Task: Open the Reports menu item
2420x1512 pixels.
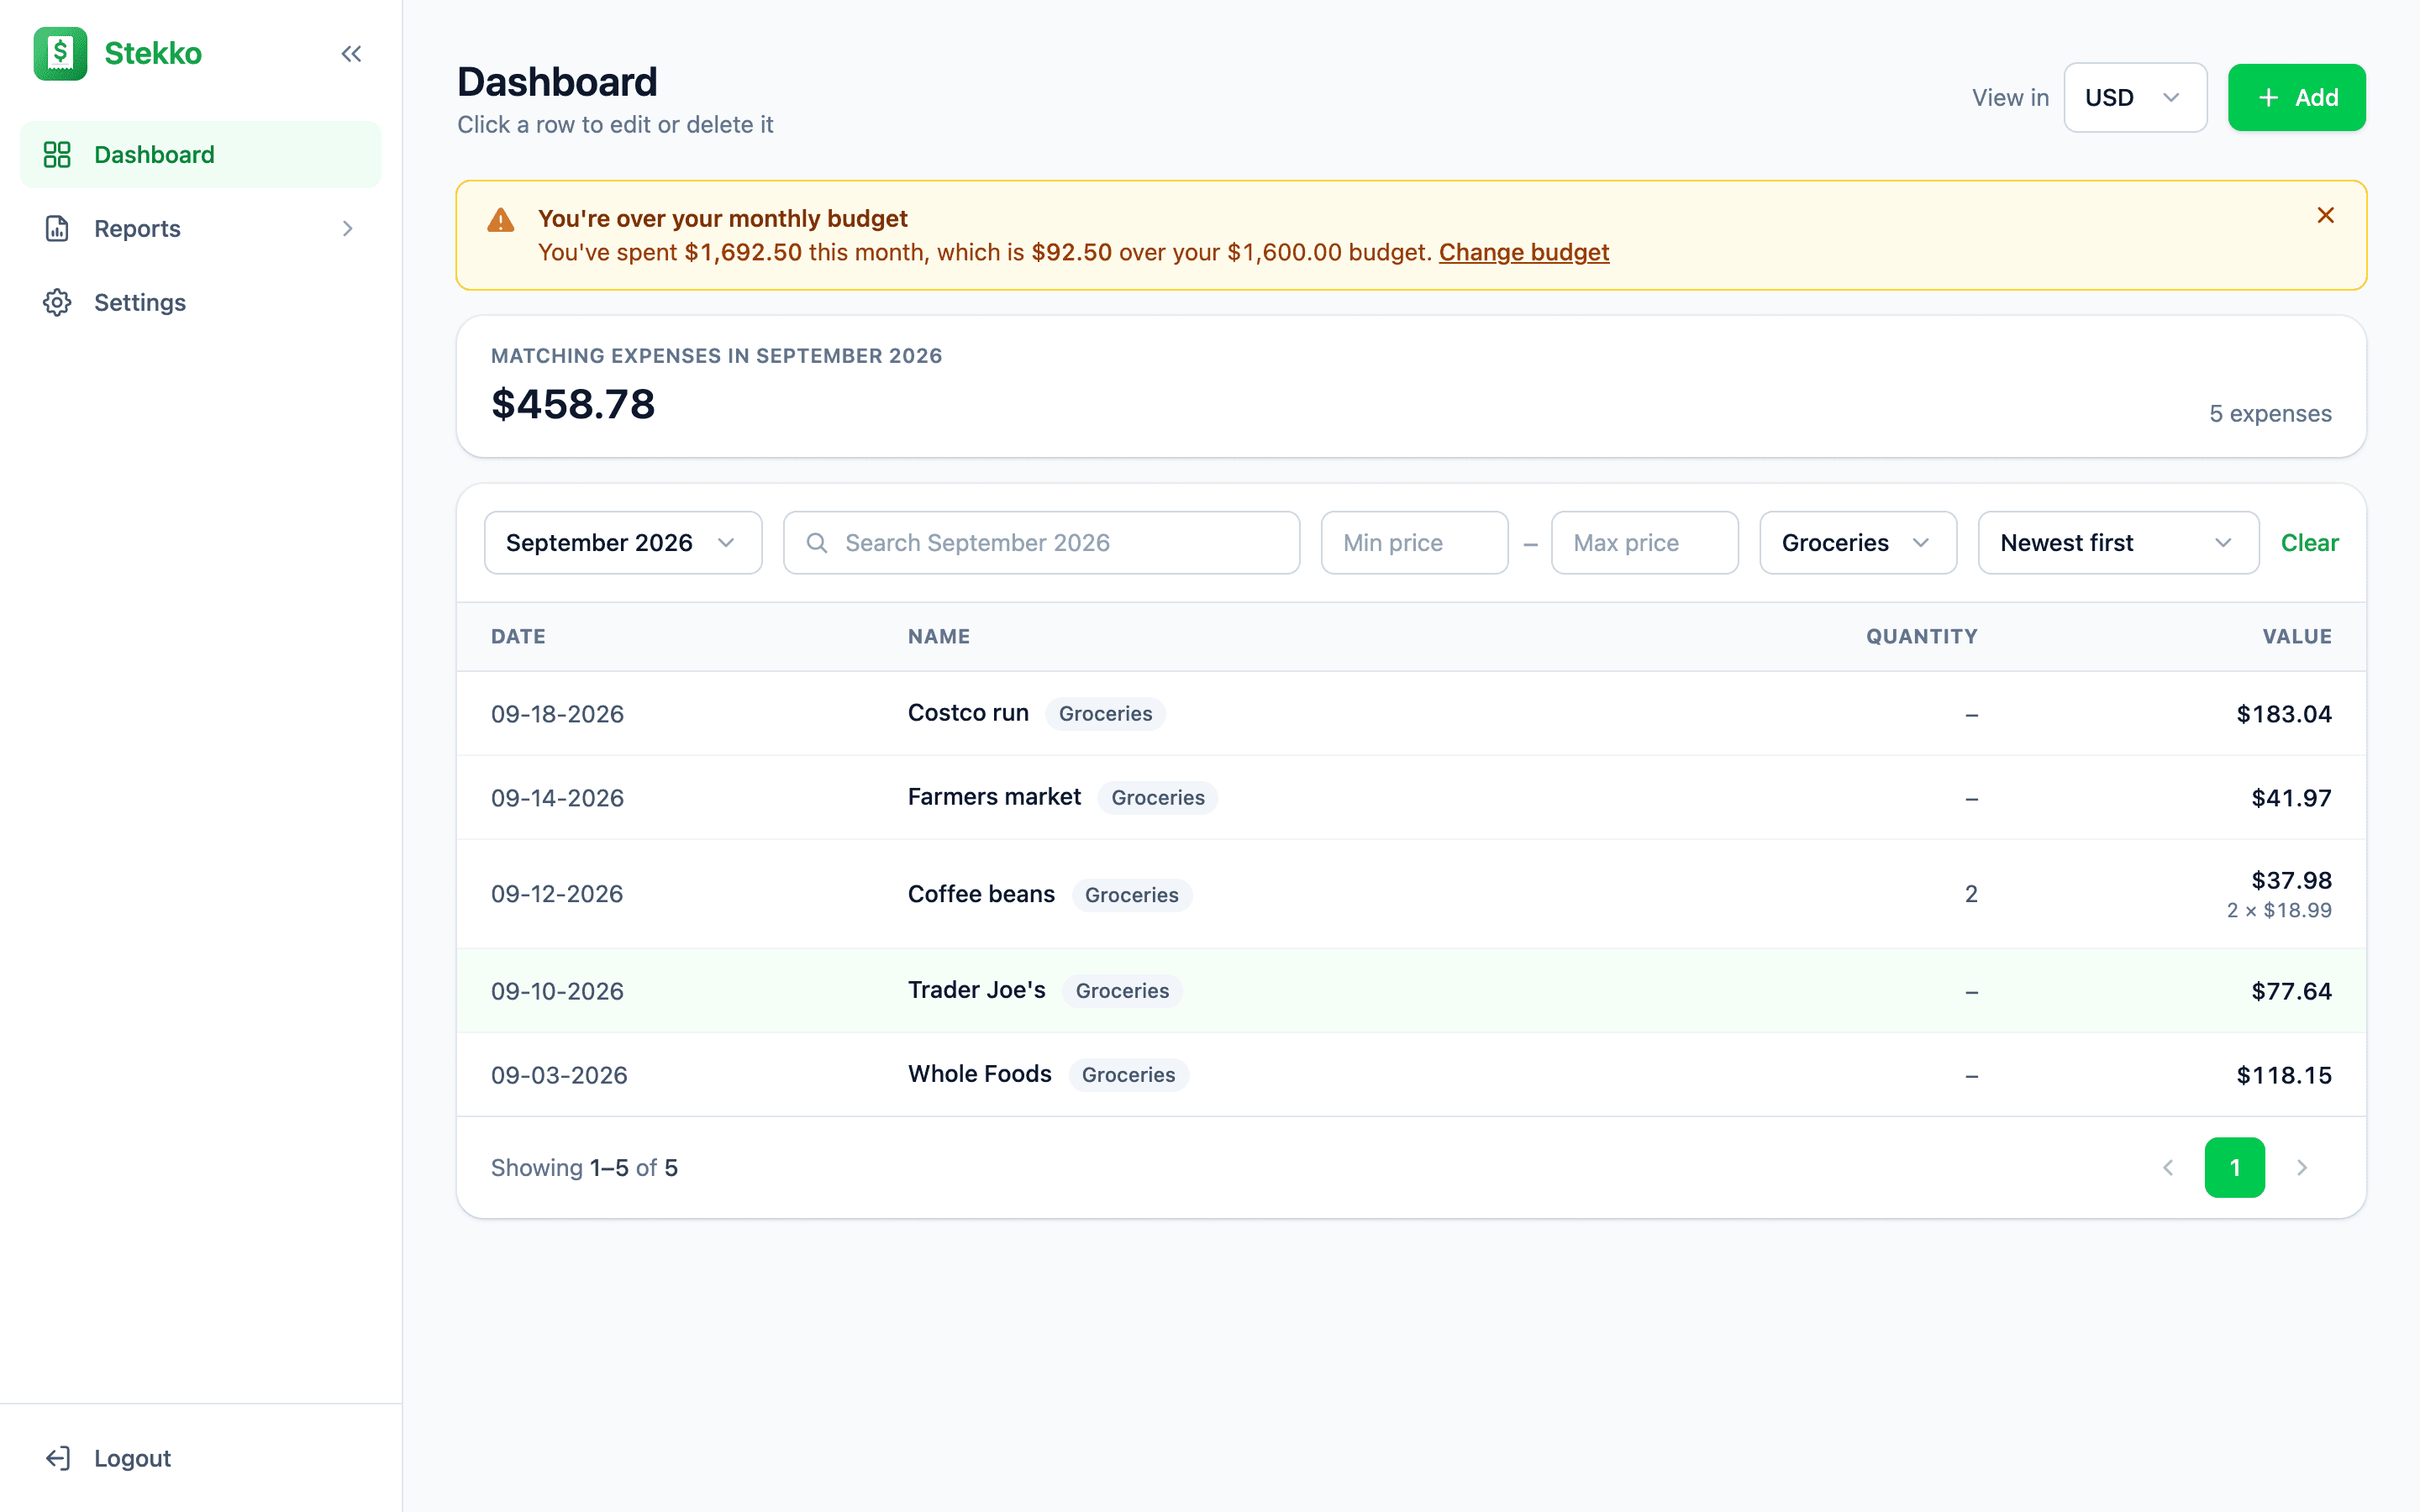Action: (201, 229)
